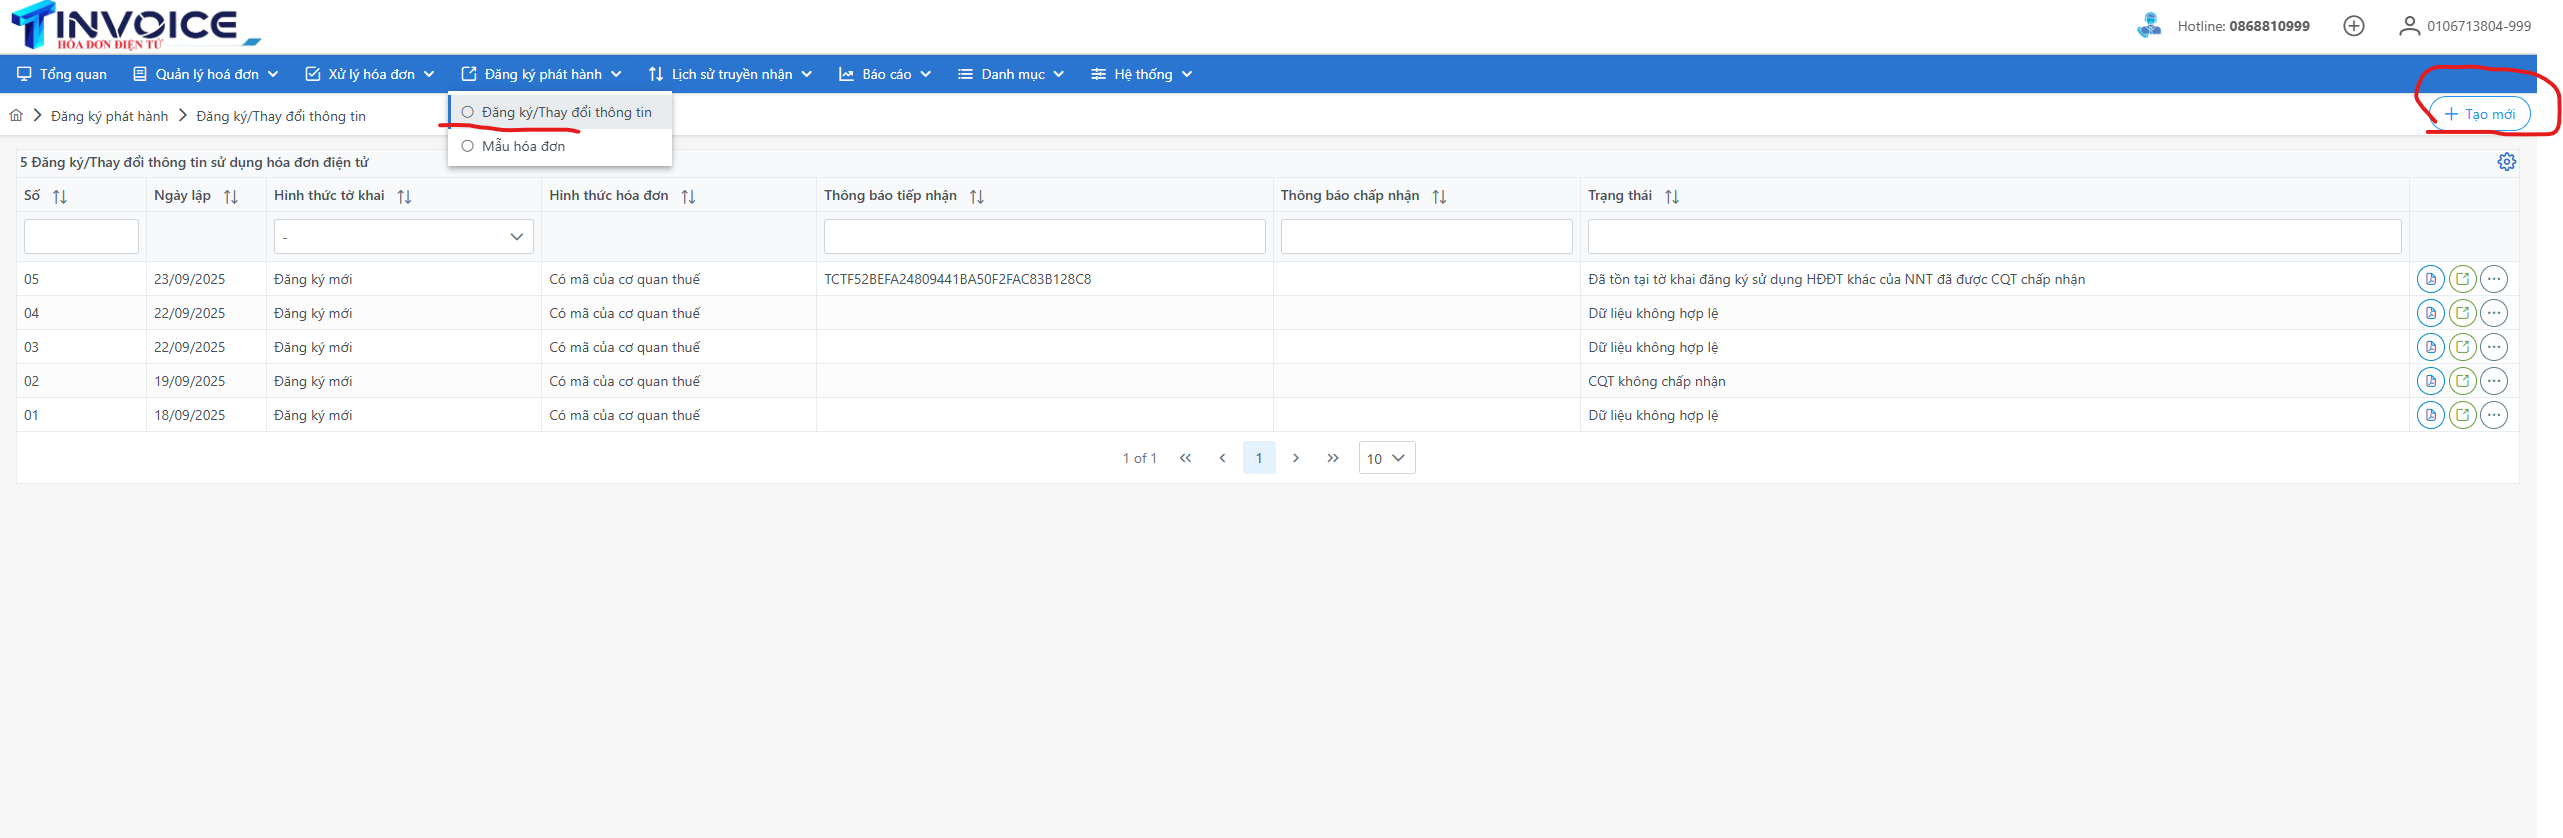2563x838 pixels.
Task: Open more options for row 02
Action: point(2494,381)
